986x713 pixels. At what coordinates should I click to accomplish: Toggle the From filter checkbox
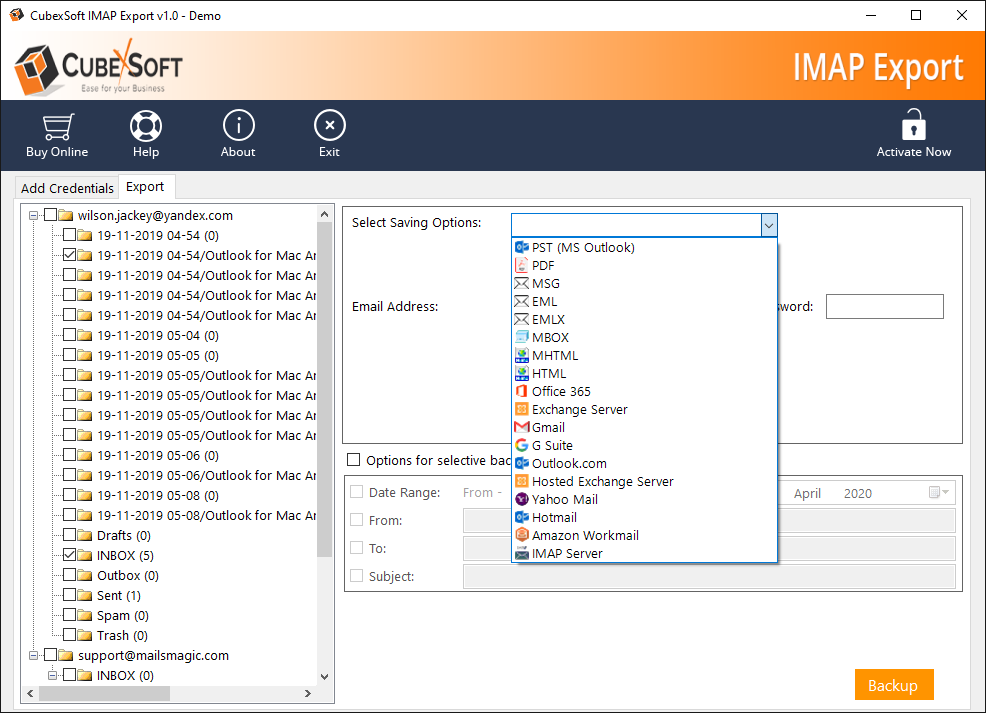tap(357, 520)
